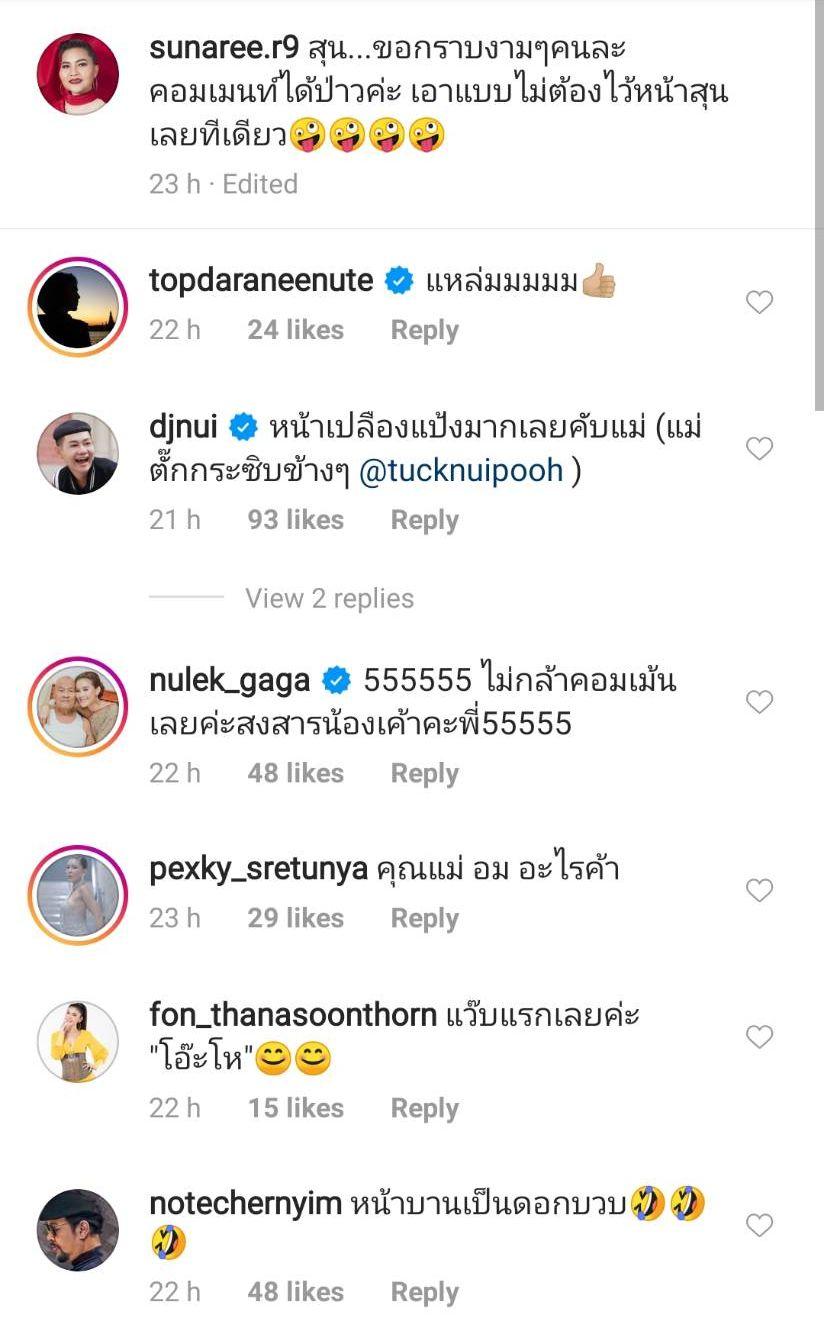Expand View 2 replies under djnui
This screenshot has height=1342, width=824.
click(x=329, y=598)
